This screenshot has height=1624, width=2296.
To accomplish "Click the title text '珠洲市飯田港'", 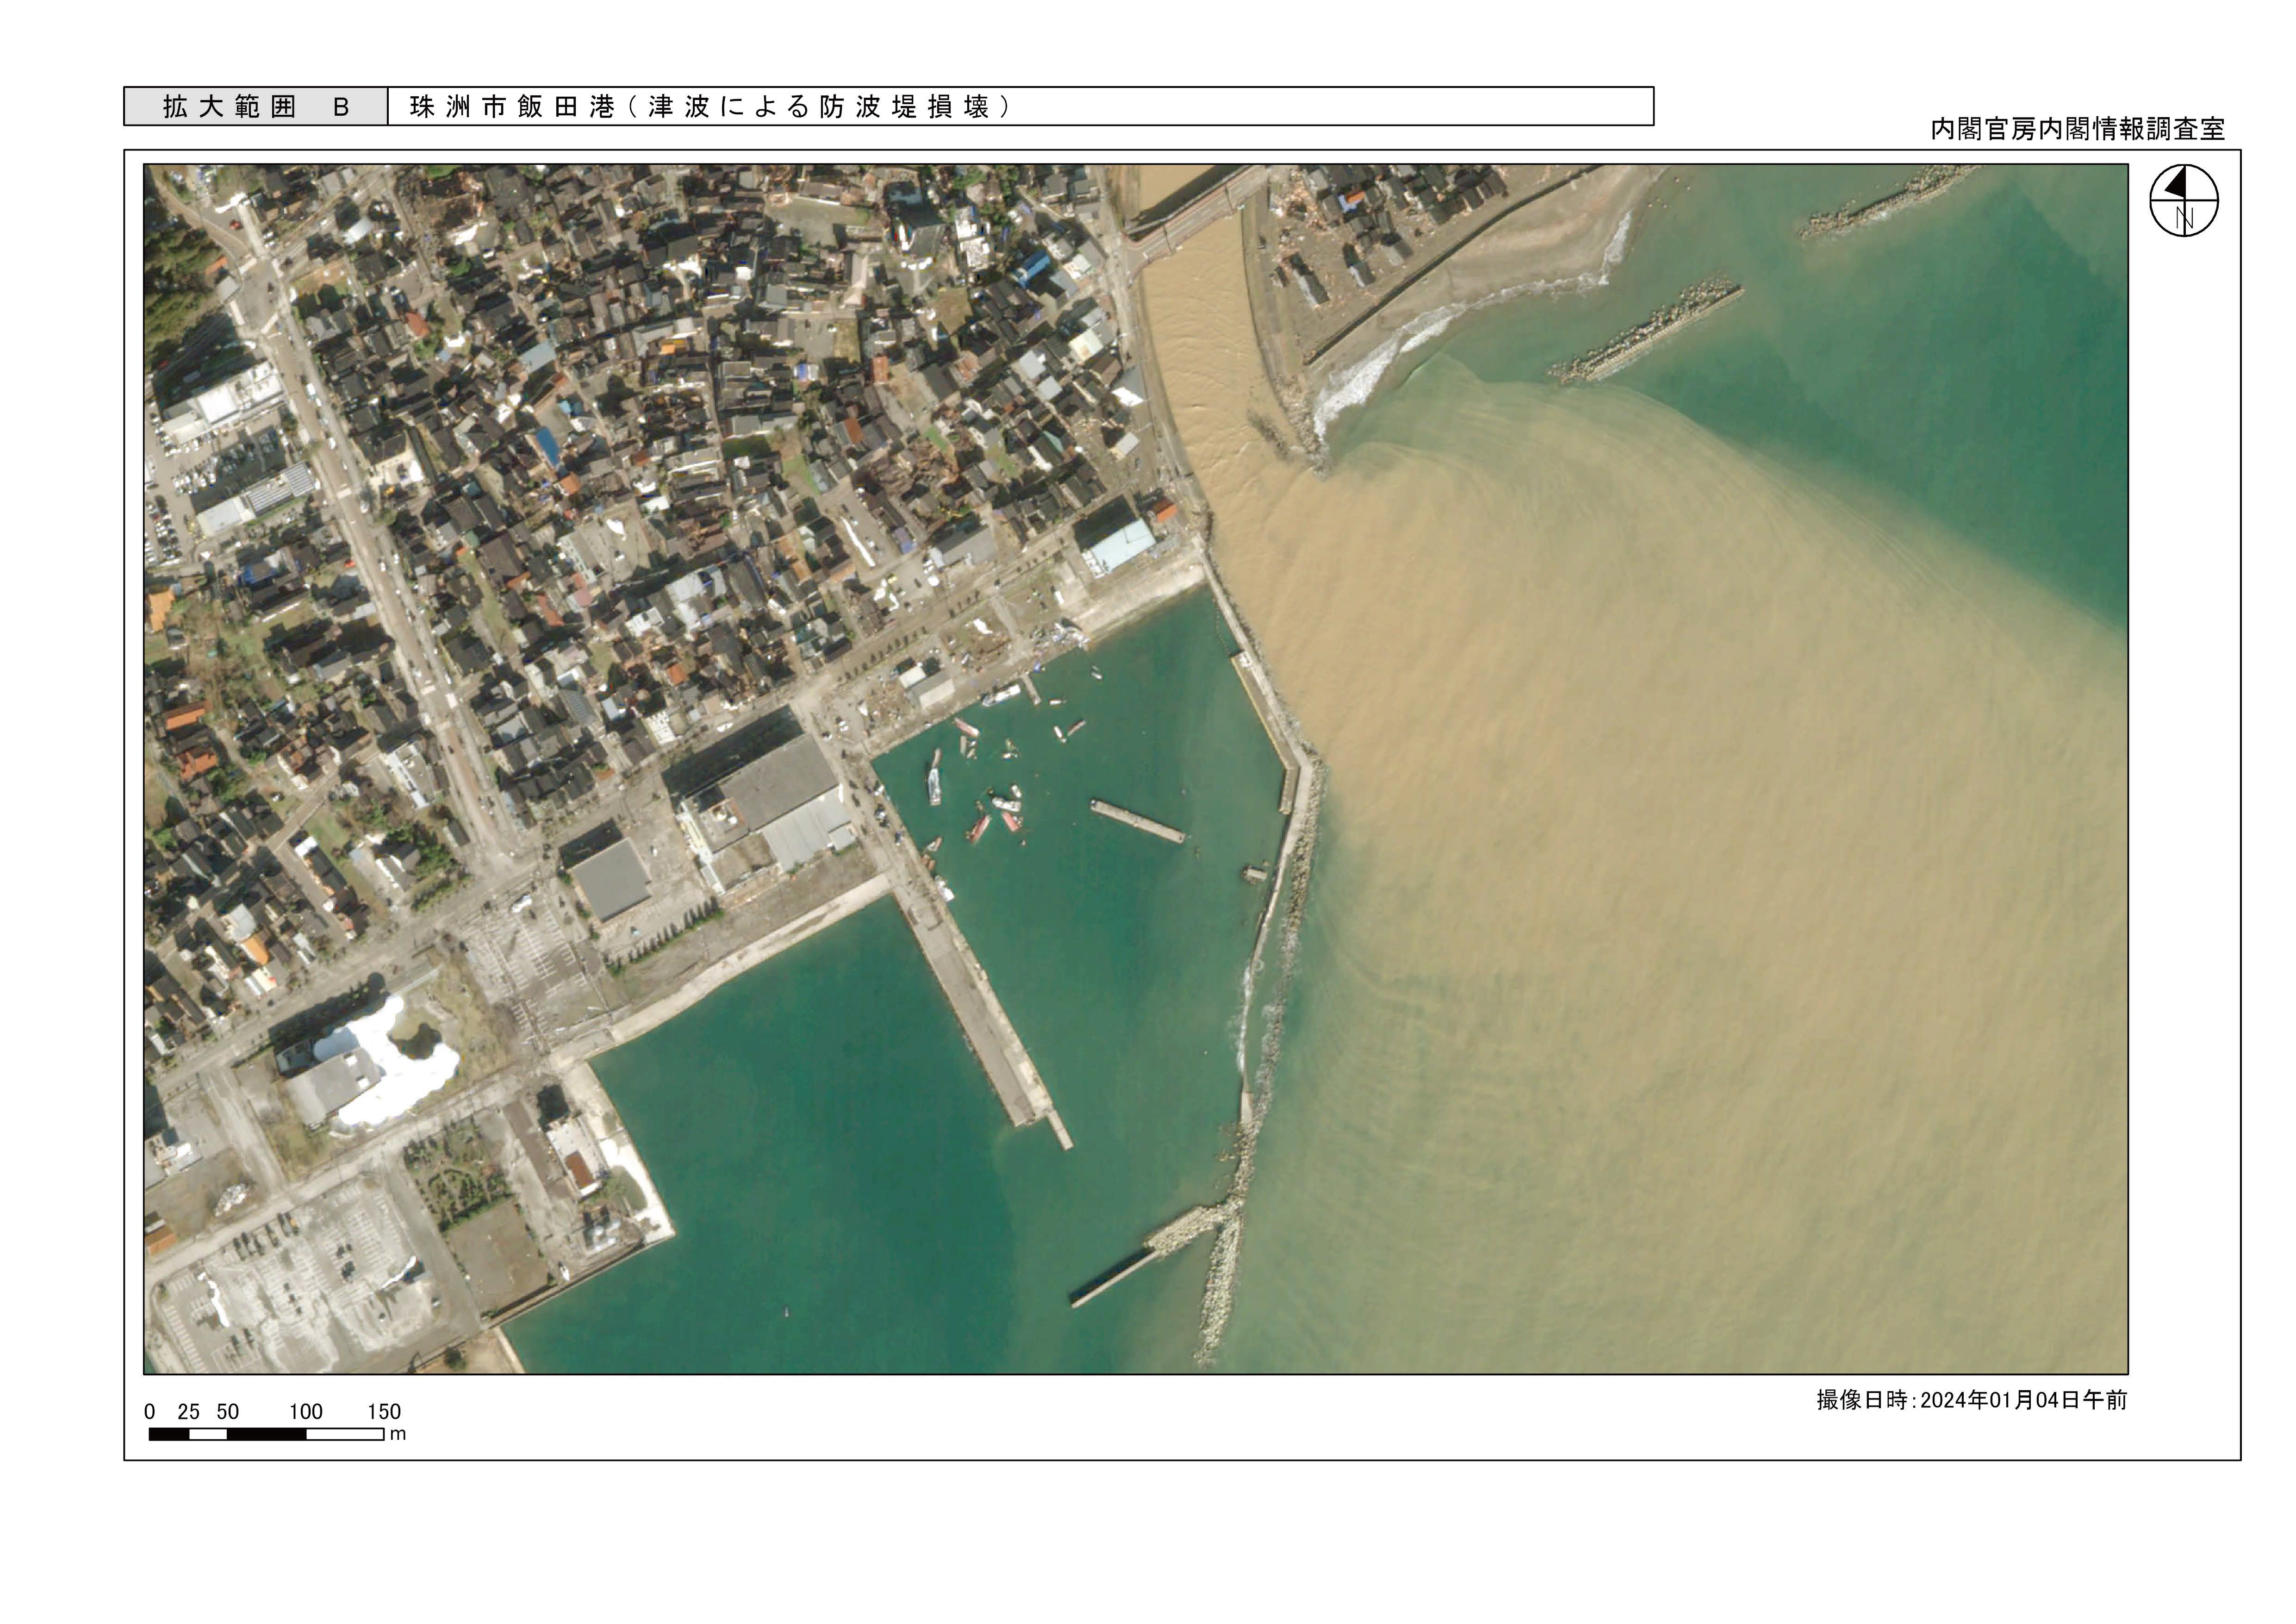I will (511, 107).
